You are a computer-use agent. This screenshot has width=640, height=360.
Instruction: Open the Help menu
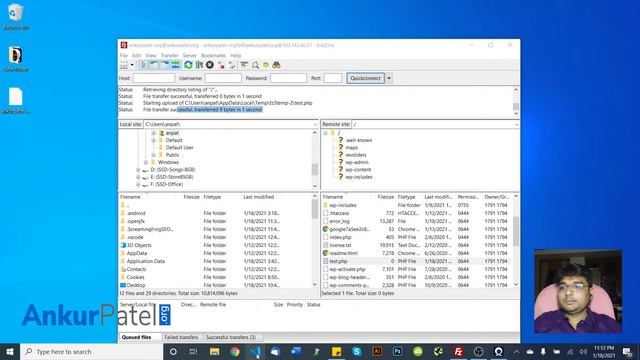(x=236, y=55)
